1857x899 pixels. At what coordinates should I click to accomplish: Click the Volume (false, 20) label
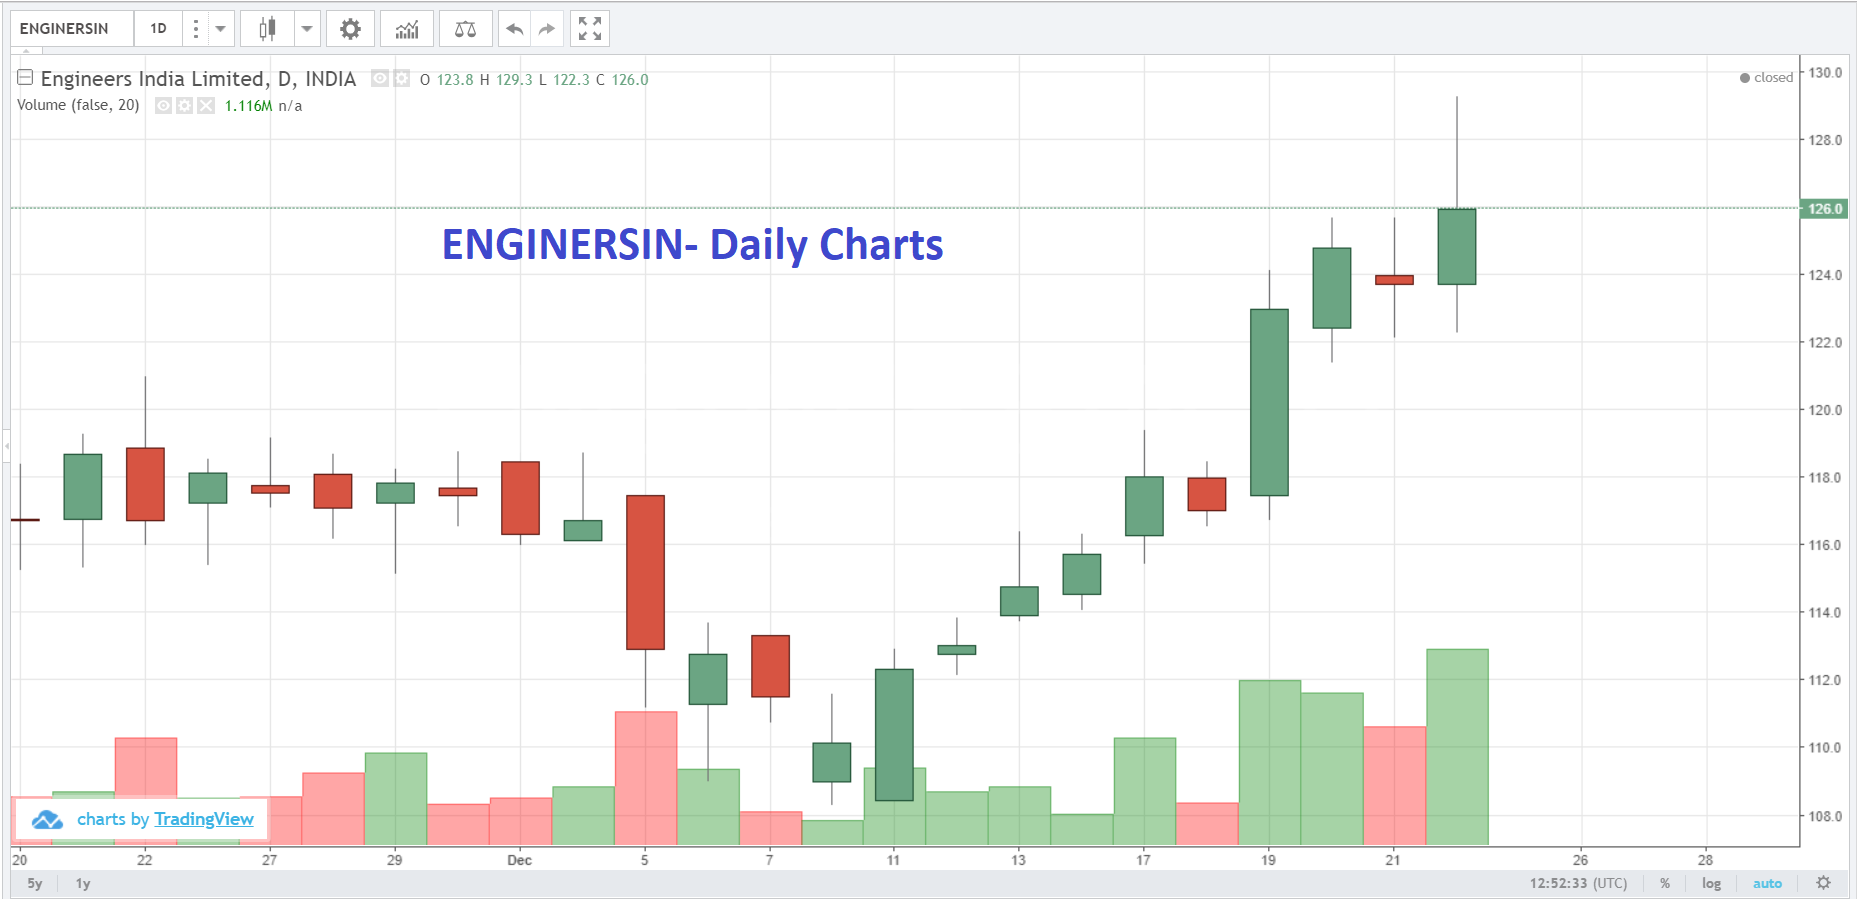78,105
